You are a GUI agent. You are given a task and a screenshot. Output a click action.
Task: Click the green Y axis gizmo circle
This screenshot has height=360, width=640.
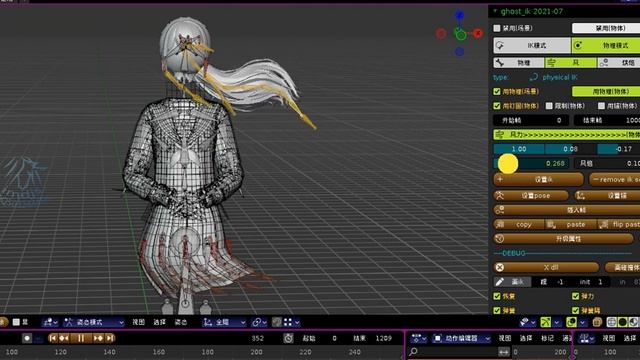pos(461,35)
